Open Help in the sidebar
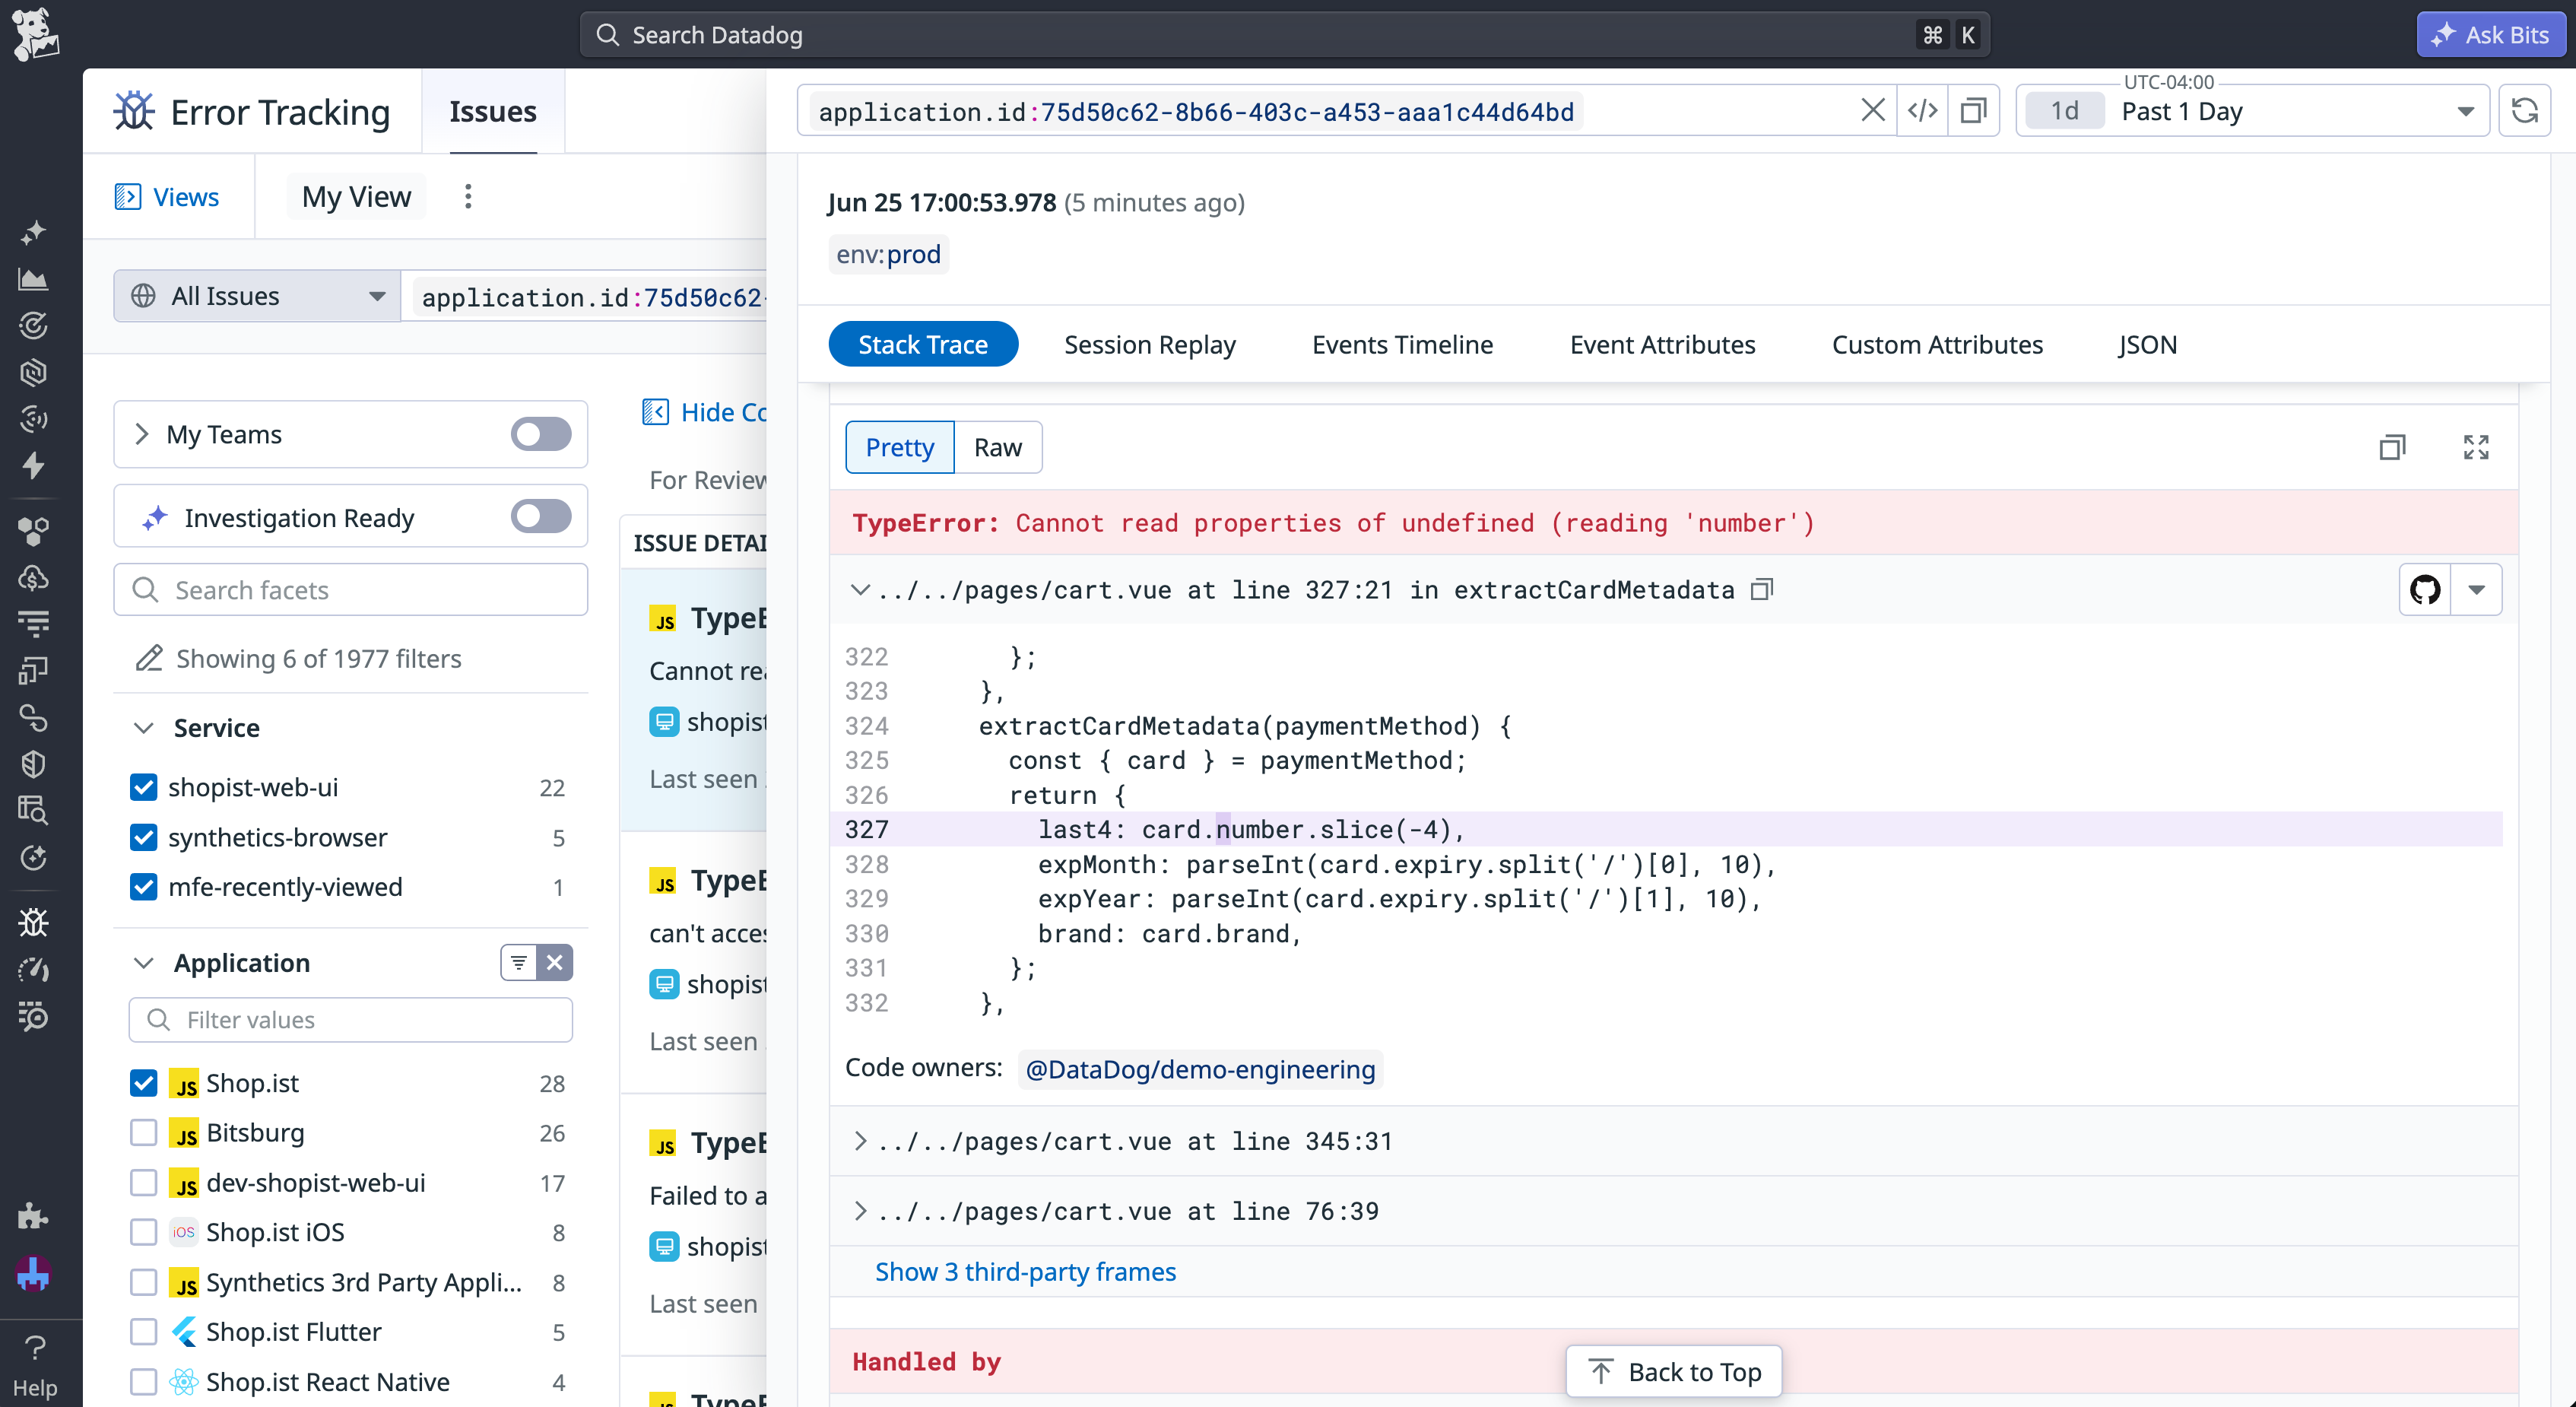Screen dimensions: 2576x1407 coord(35,1367)
